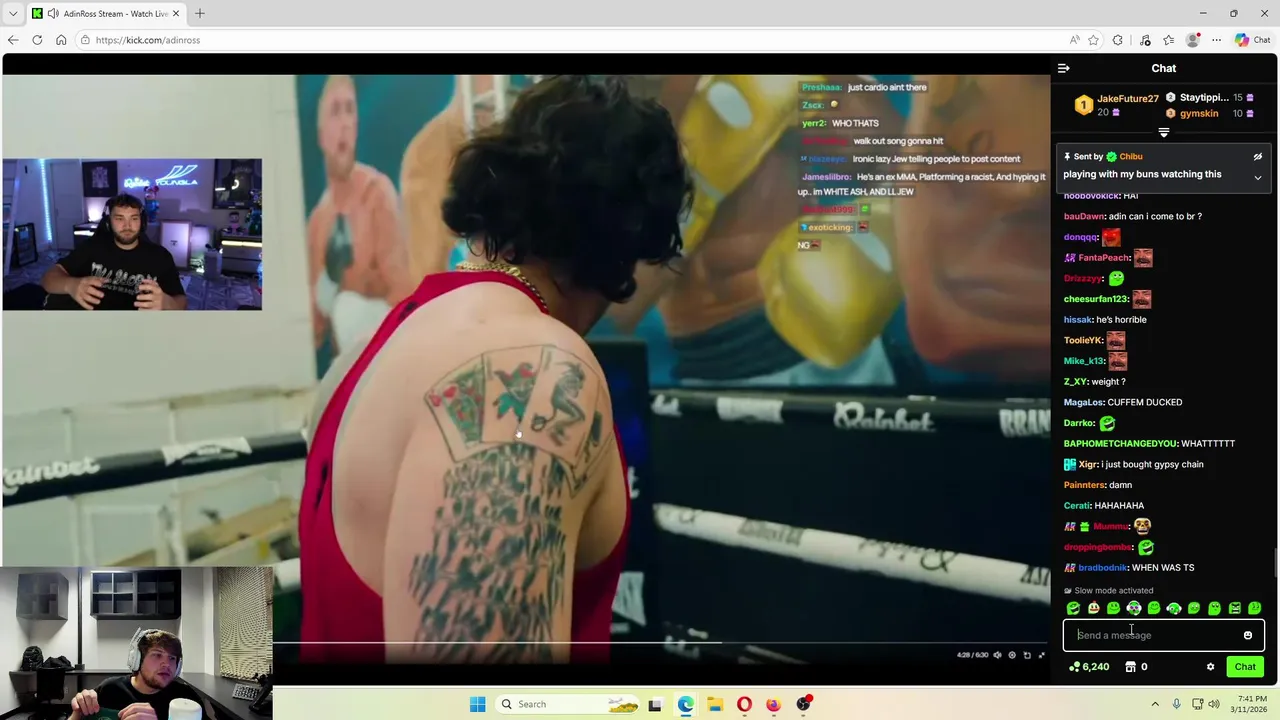Click username Xigr in chat
1280x720 pixels.
pos(1088,464)
